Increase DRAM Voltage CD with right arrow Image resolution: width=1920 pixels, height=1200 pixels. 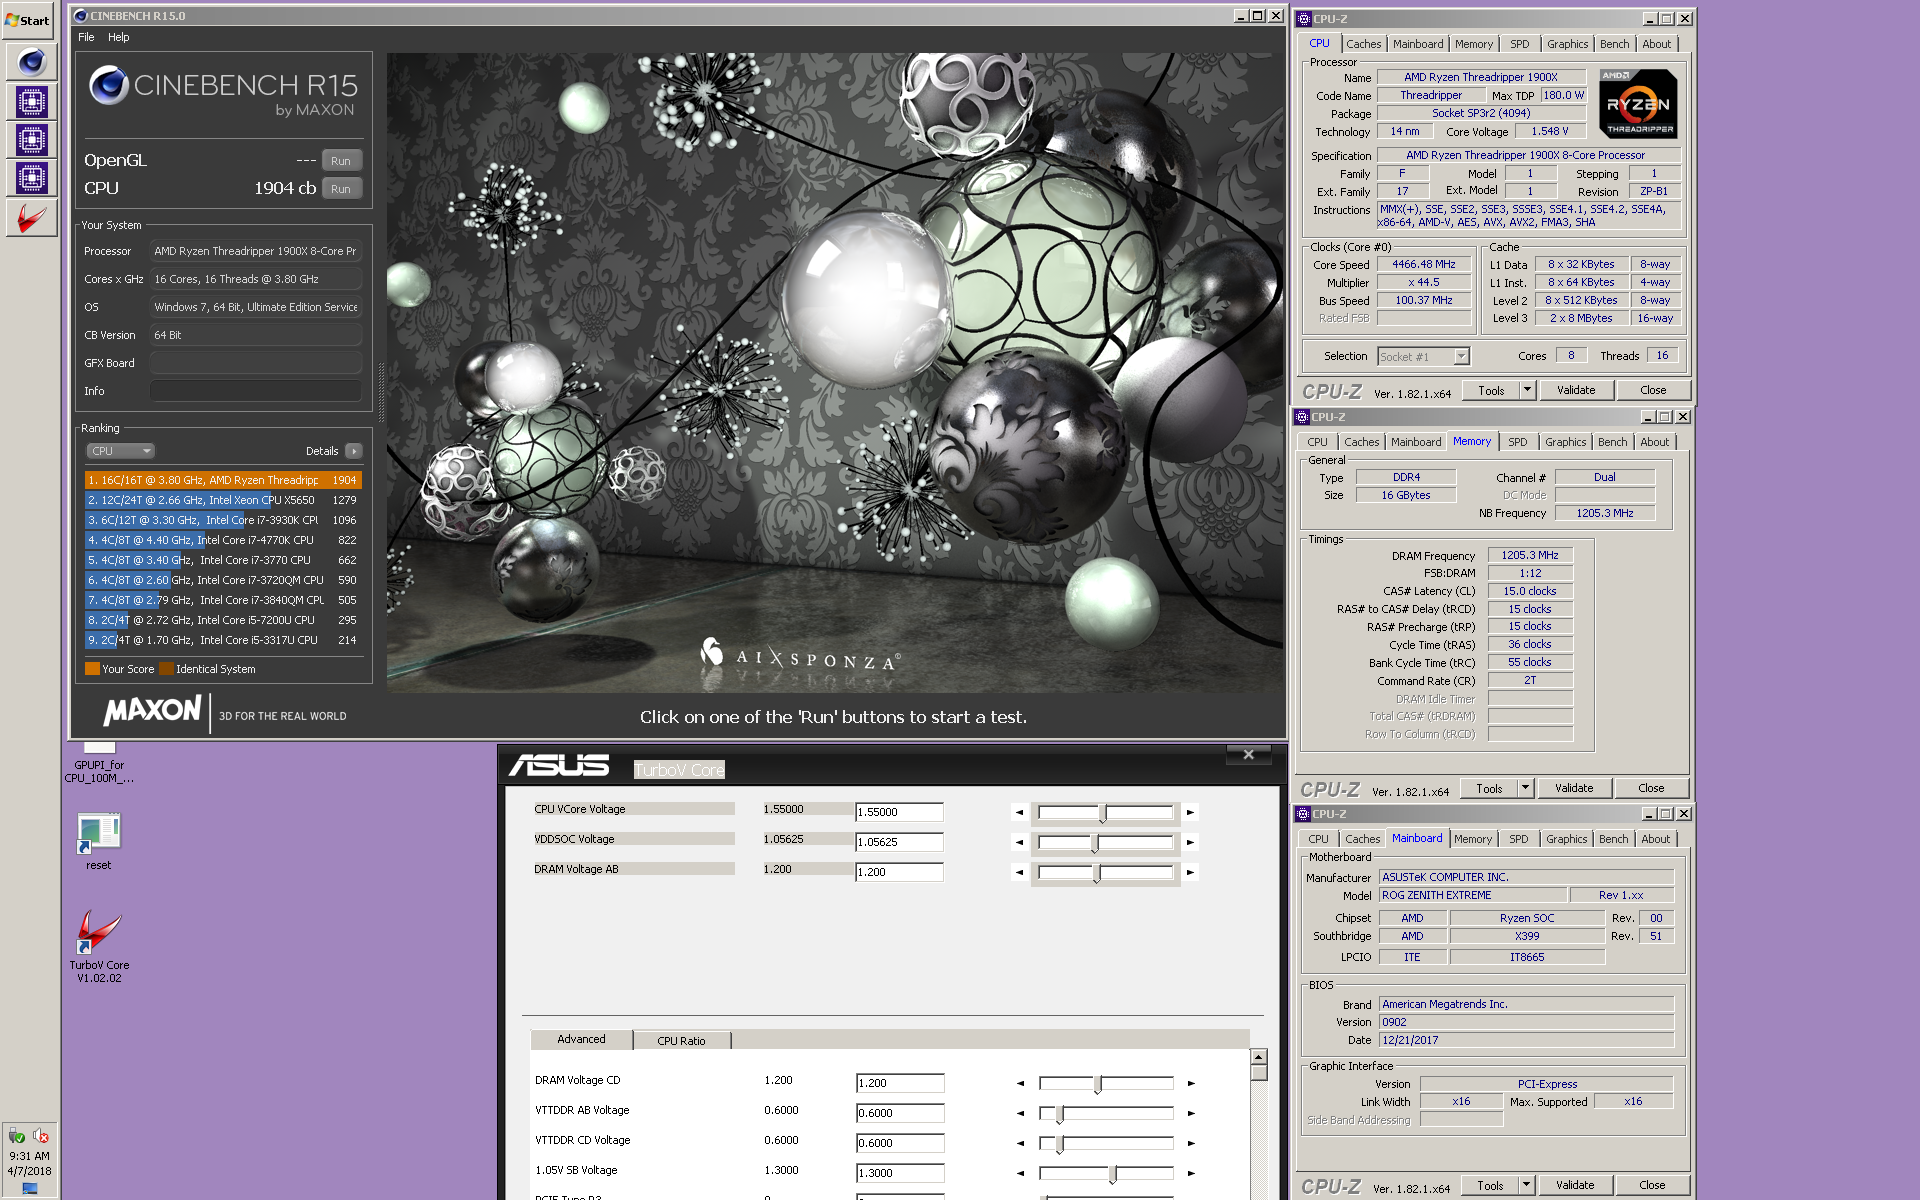(1191, 1083)
